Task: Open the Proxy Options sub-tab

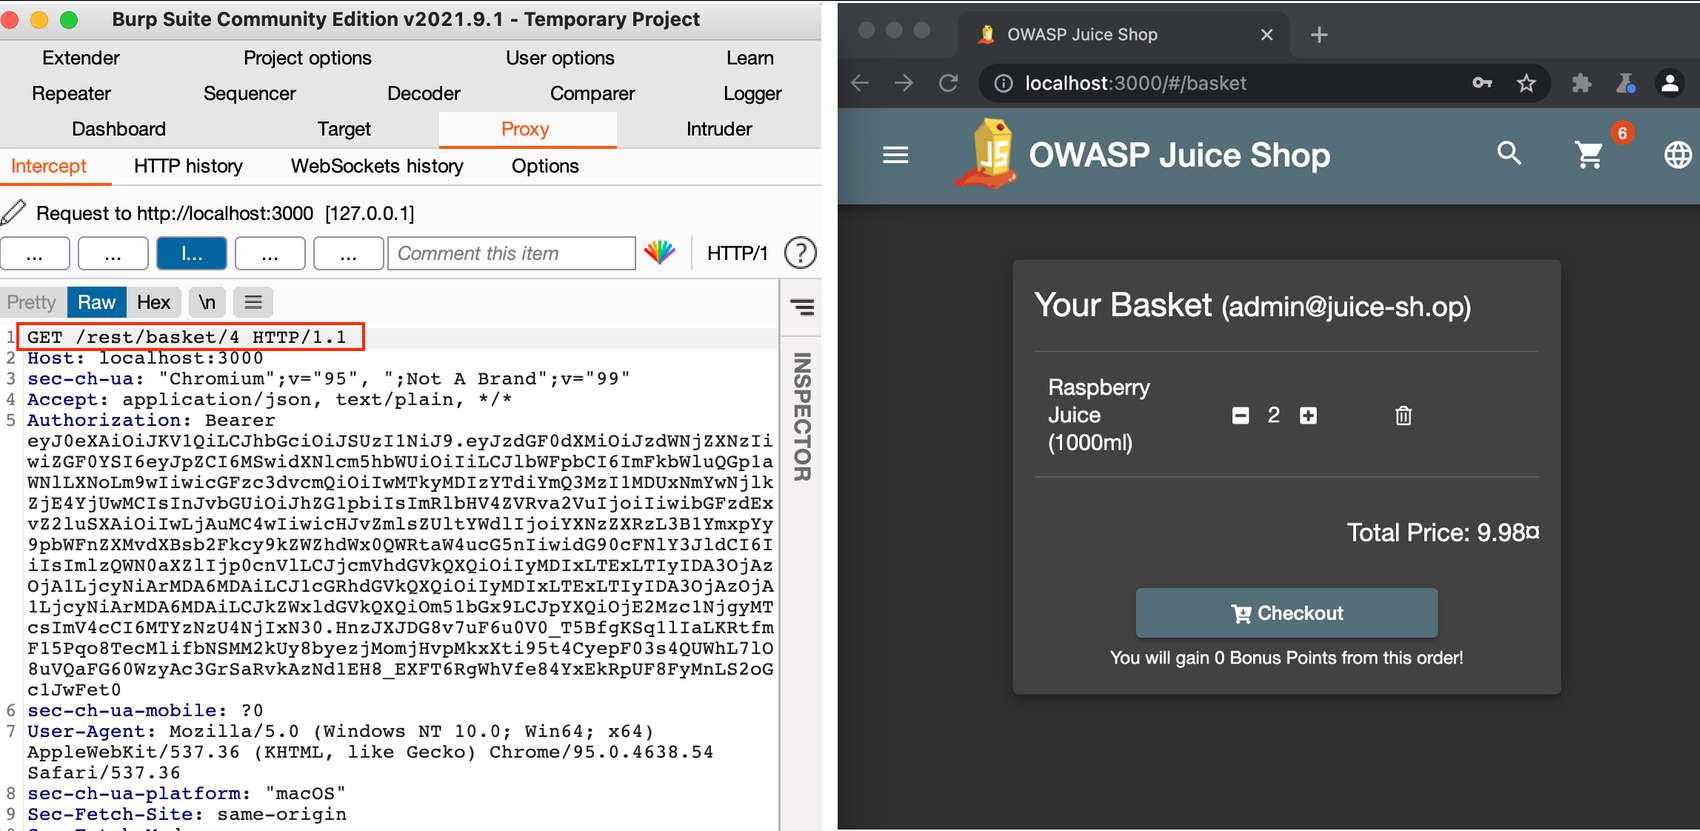Action: click(x=545, y=166)
